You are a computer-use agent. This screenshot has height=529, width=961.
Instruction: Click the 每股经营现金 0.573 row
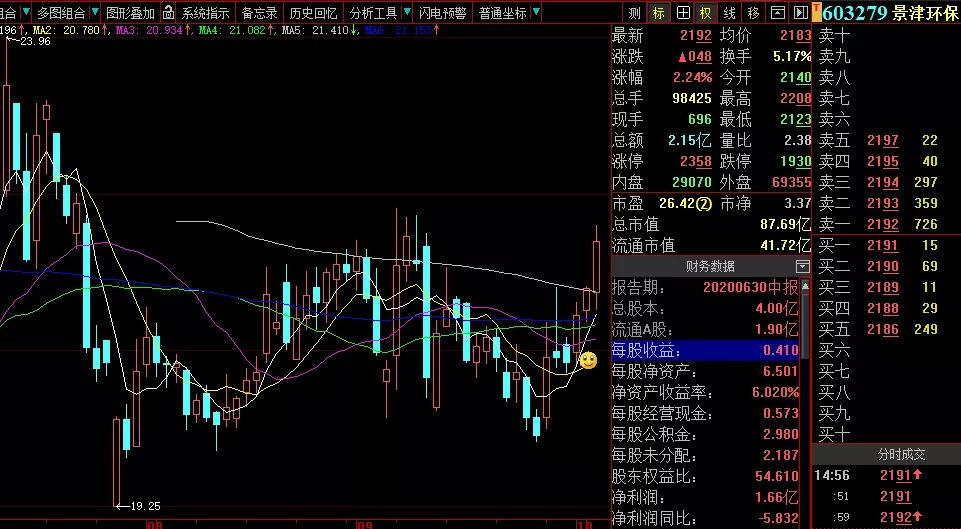(x=705, y=413)
